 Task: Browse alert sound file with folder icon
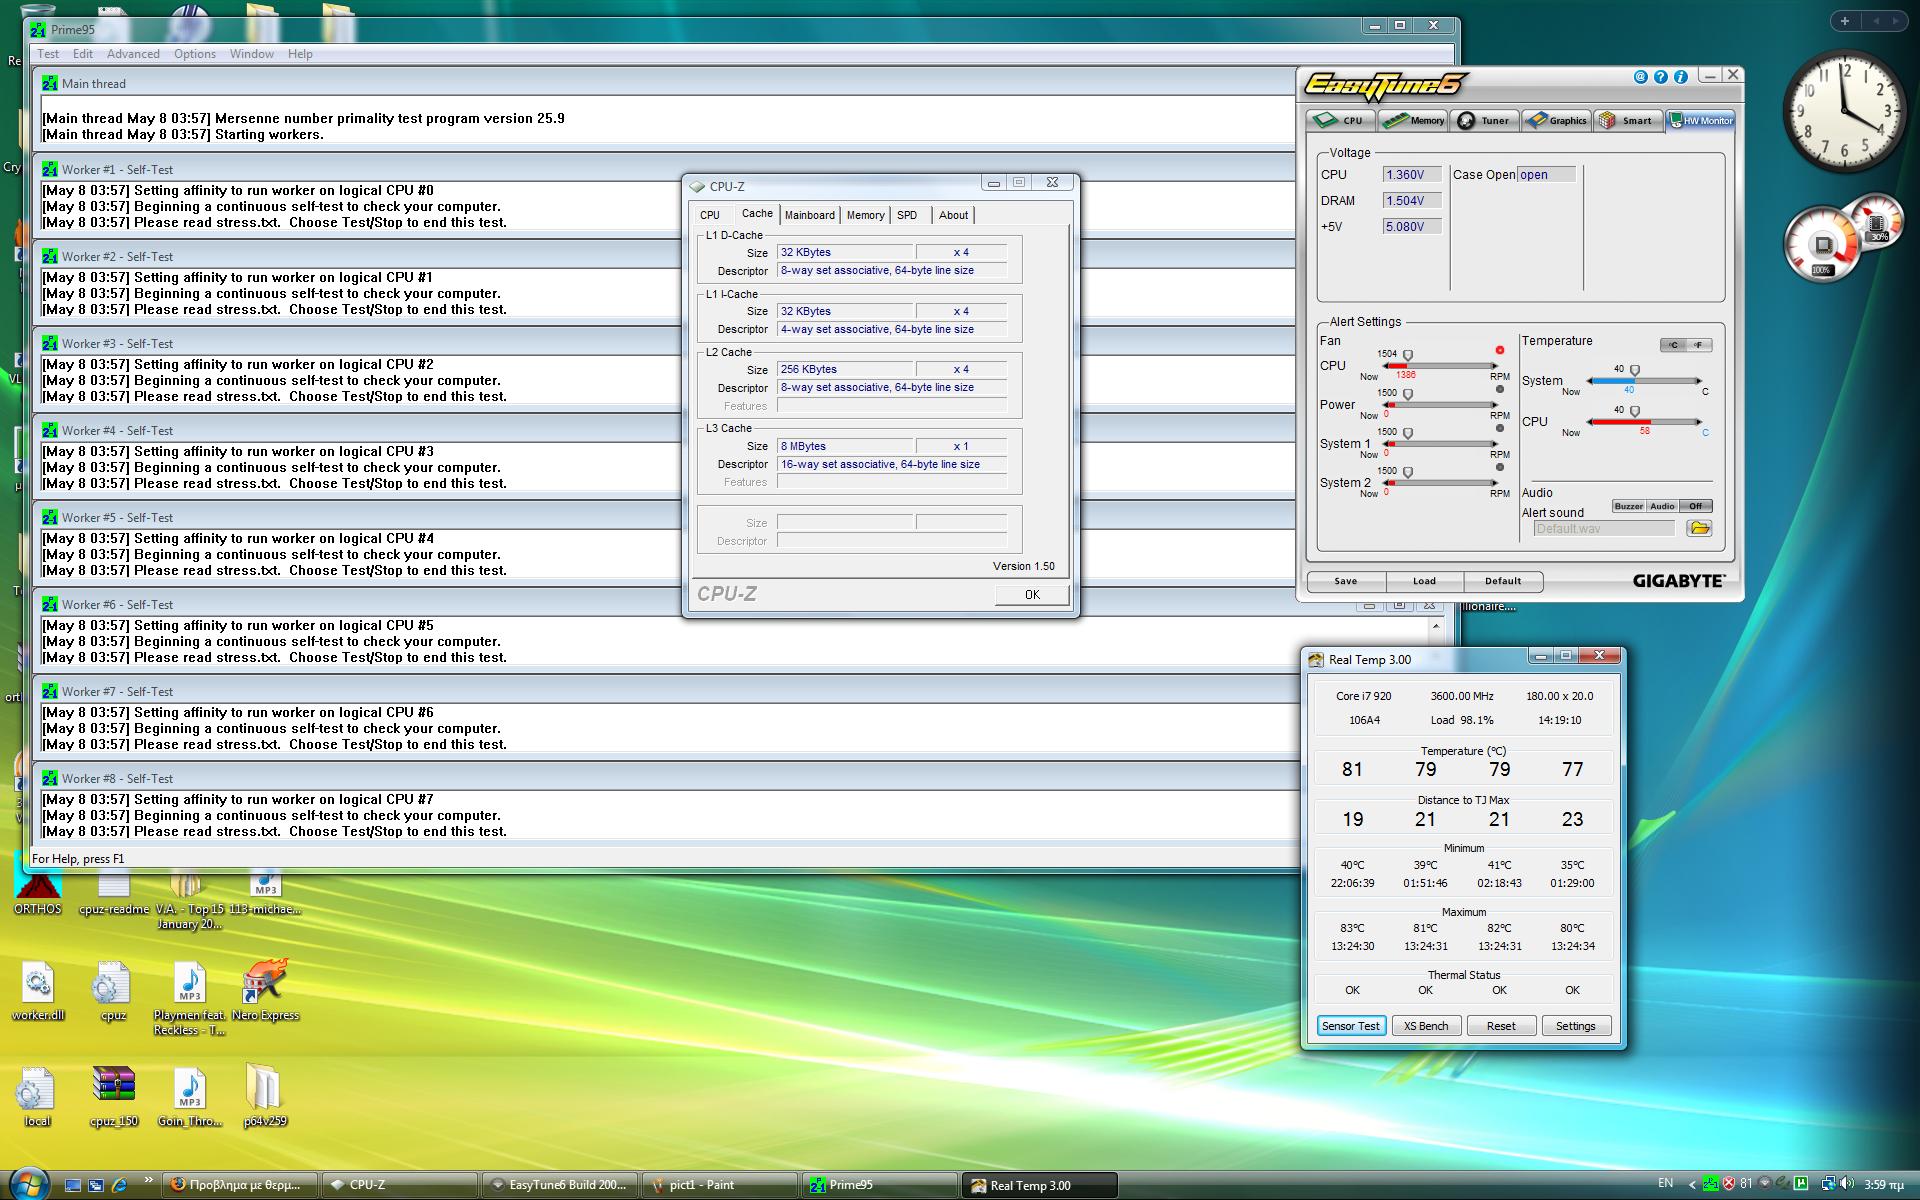tap(1699, 528)
